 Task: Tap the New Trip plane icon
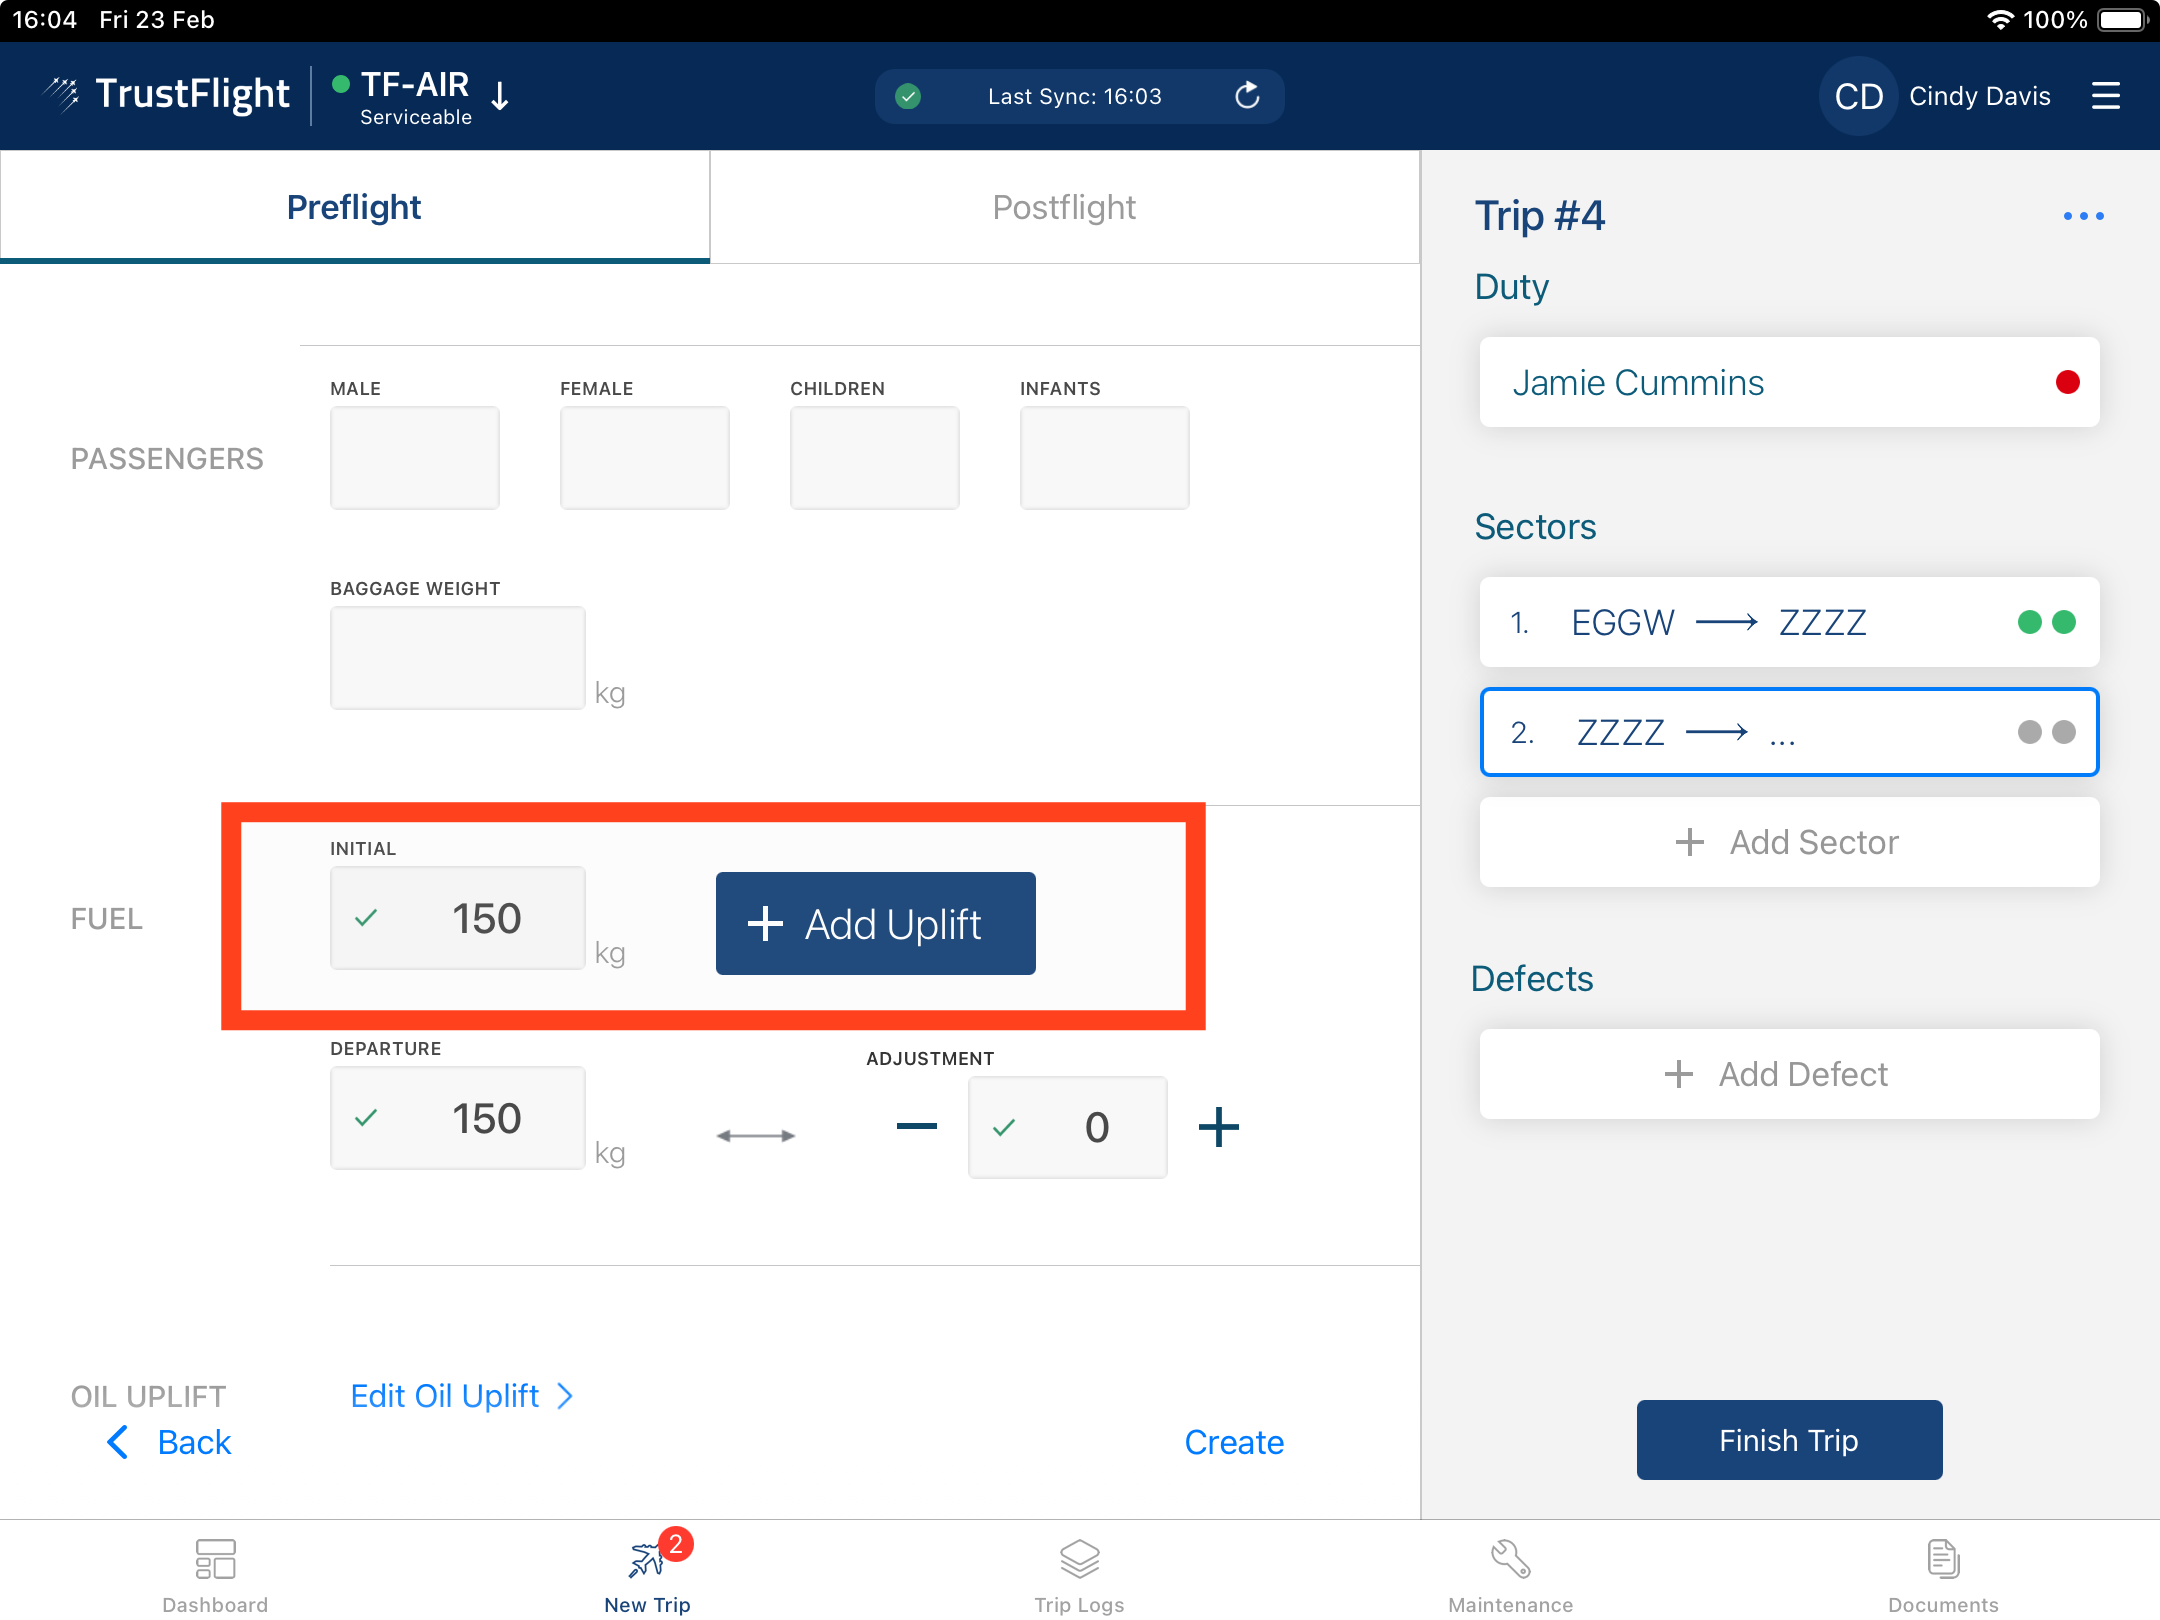pos(647,1559)
